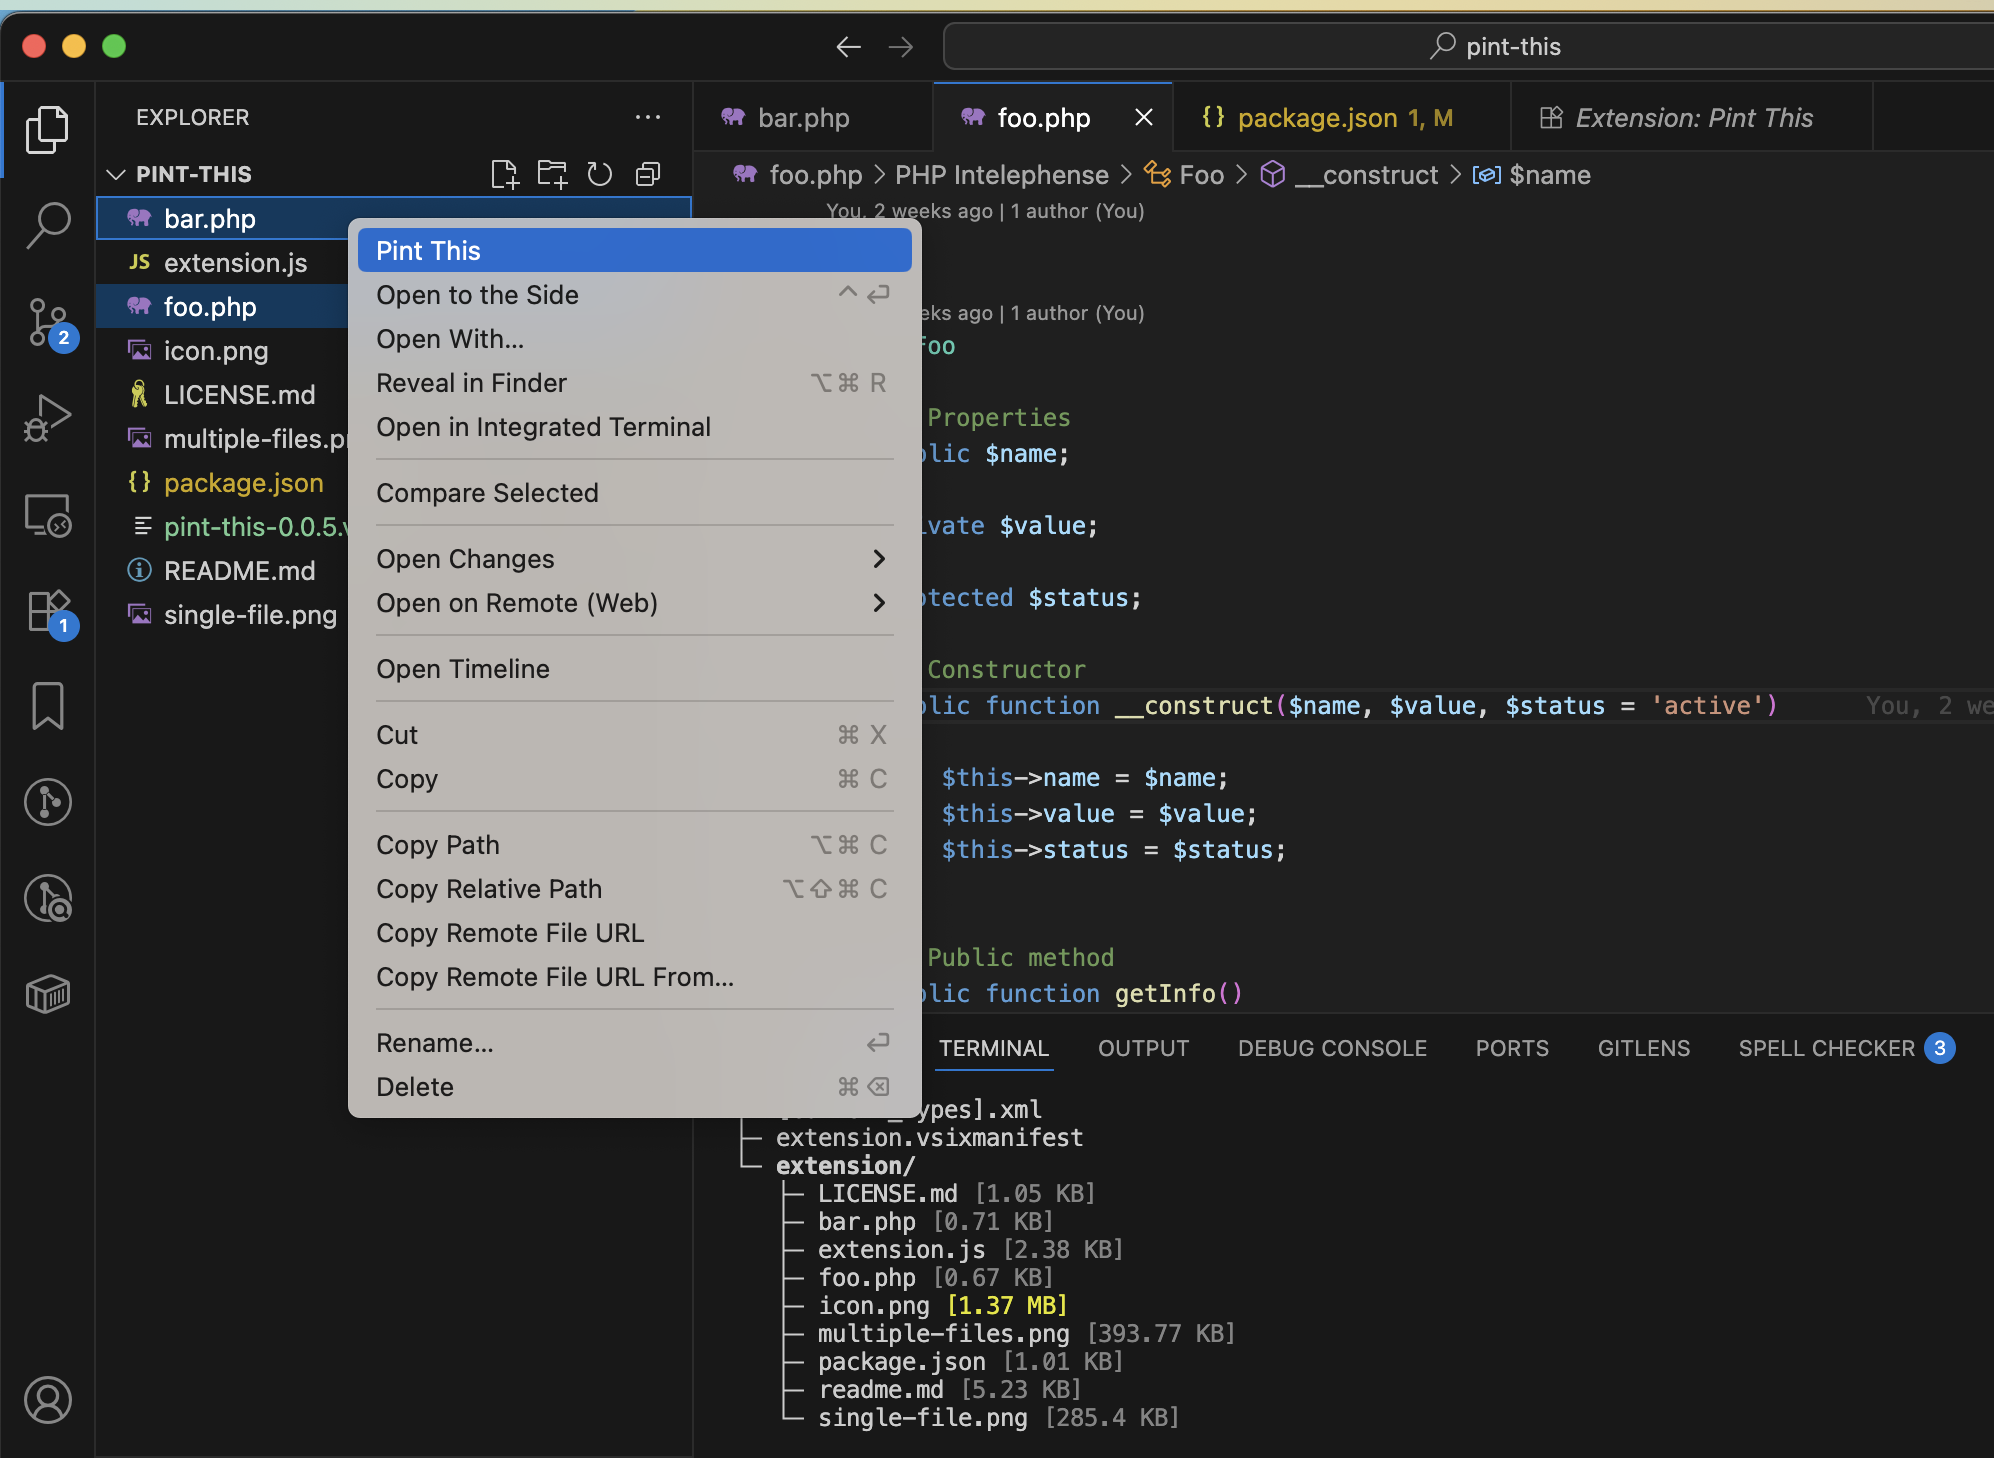Open Run and Debug view

click(48, 418)
